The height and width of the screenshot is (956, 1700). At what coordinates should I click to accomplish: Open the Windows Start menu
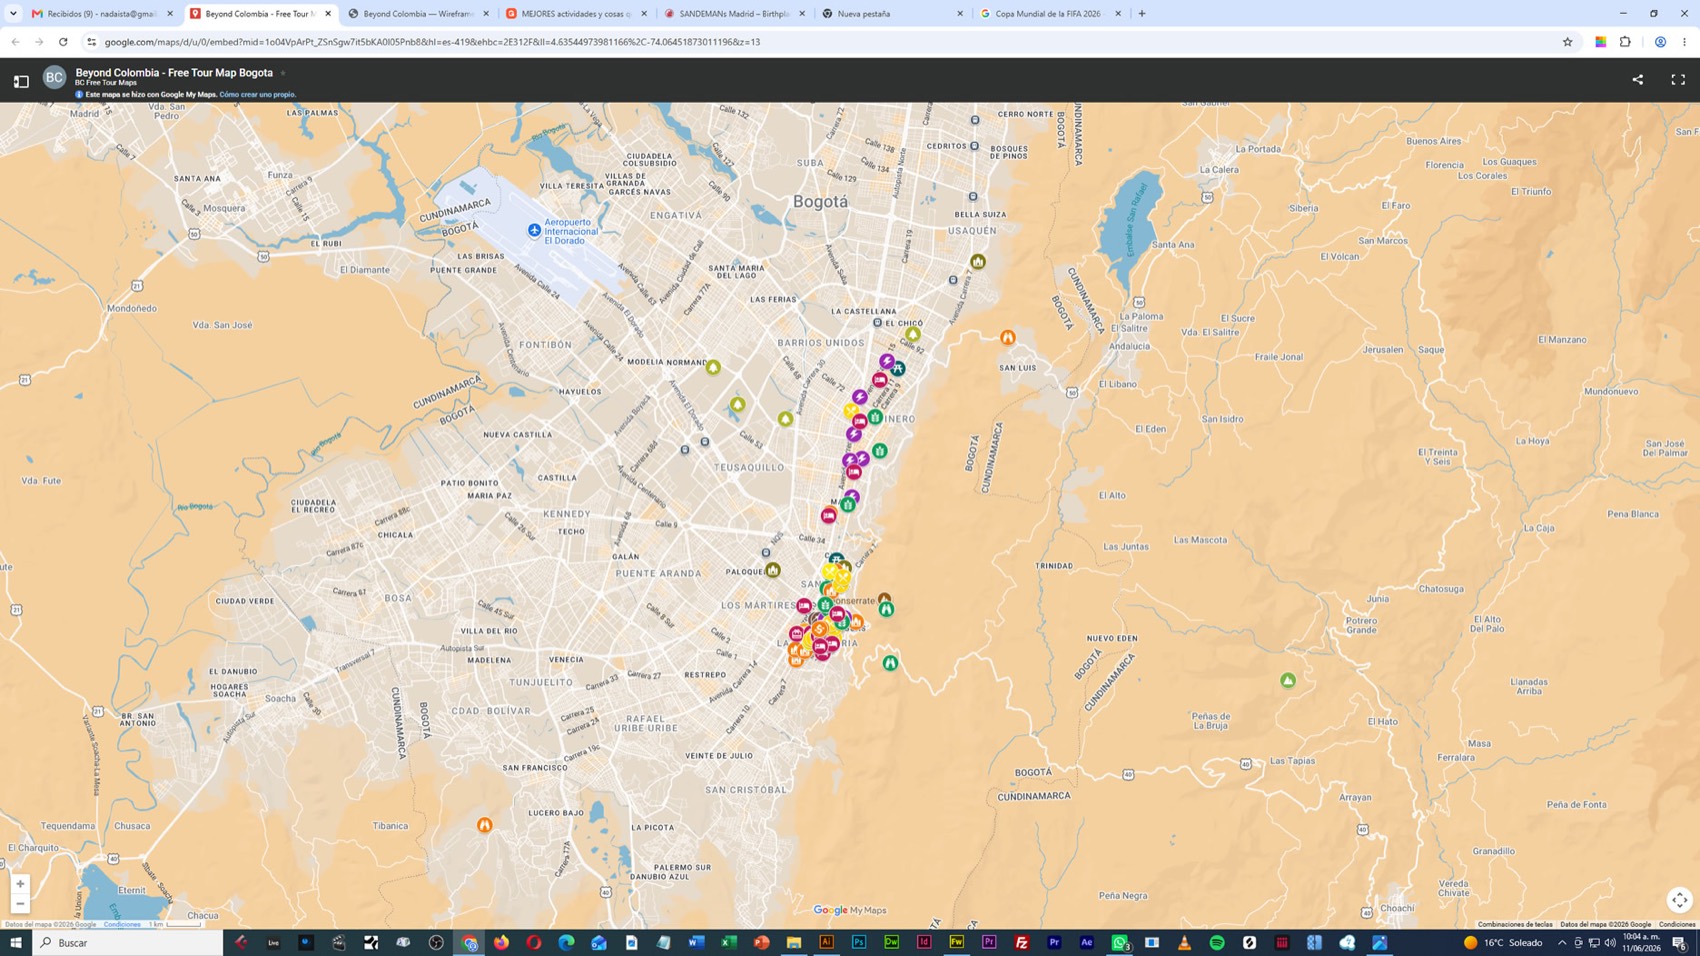pos(16,943)
